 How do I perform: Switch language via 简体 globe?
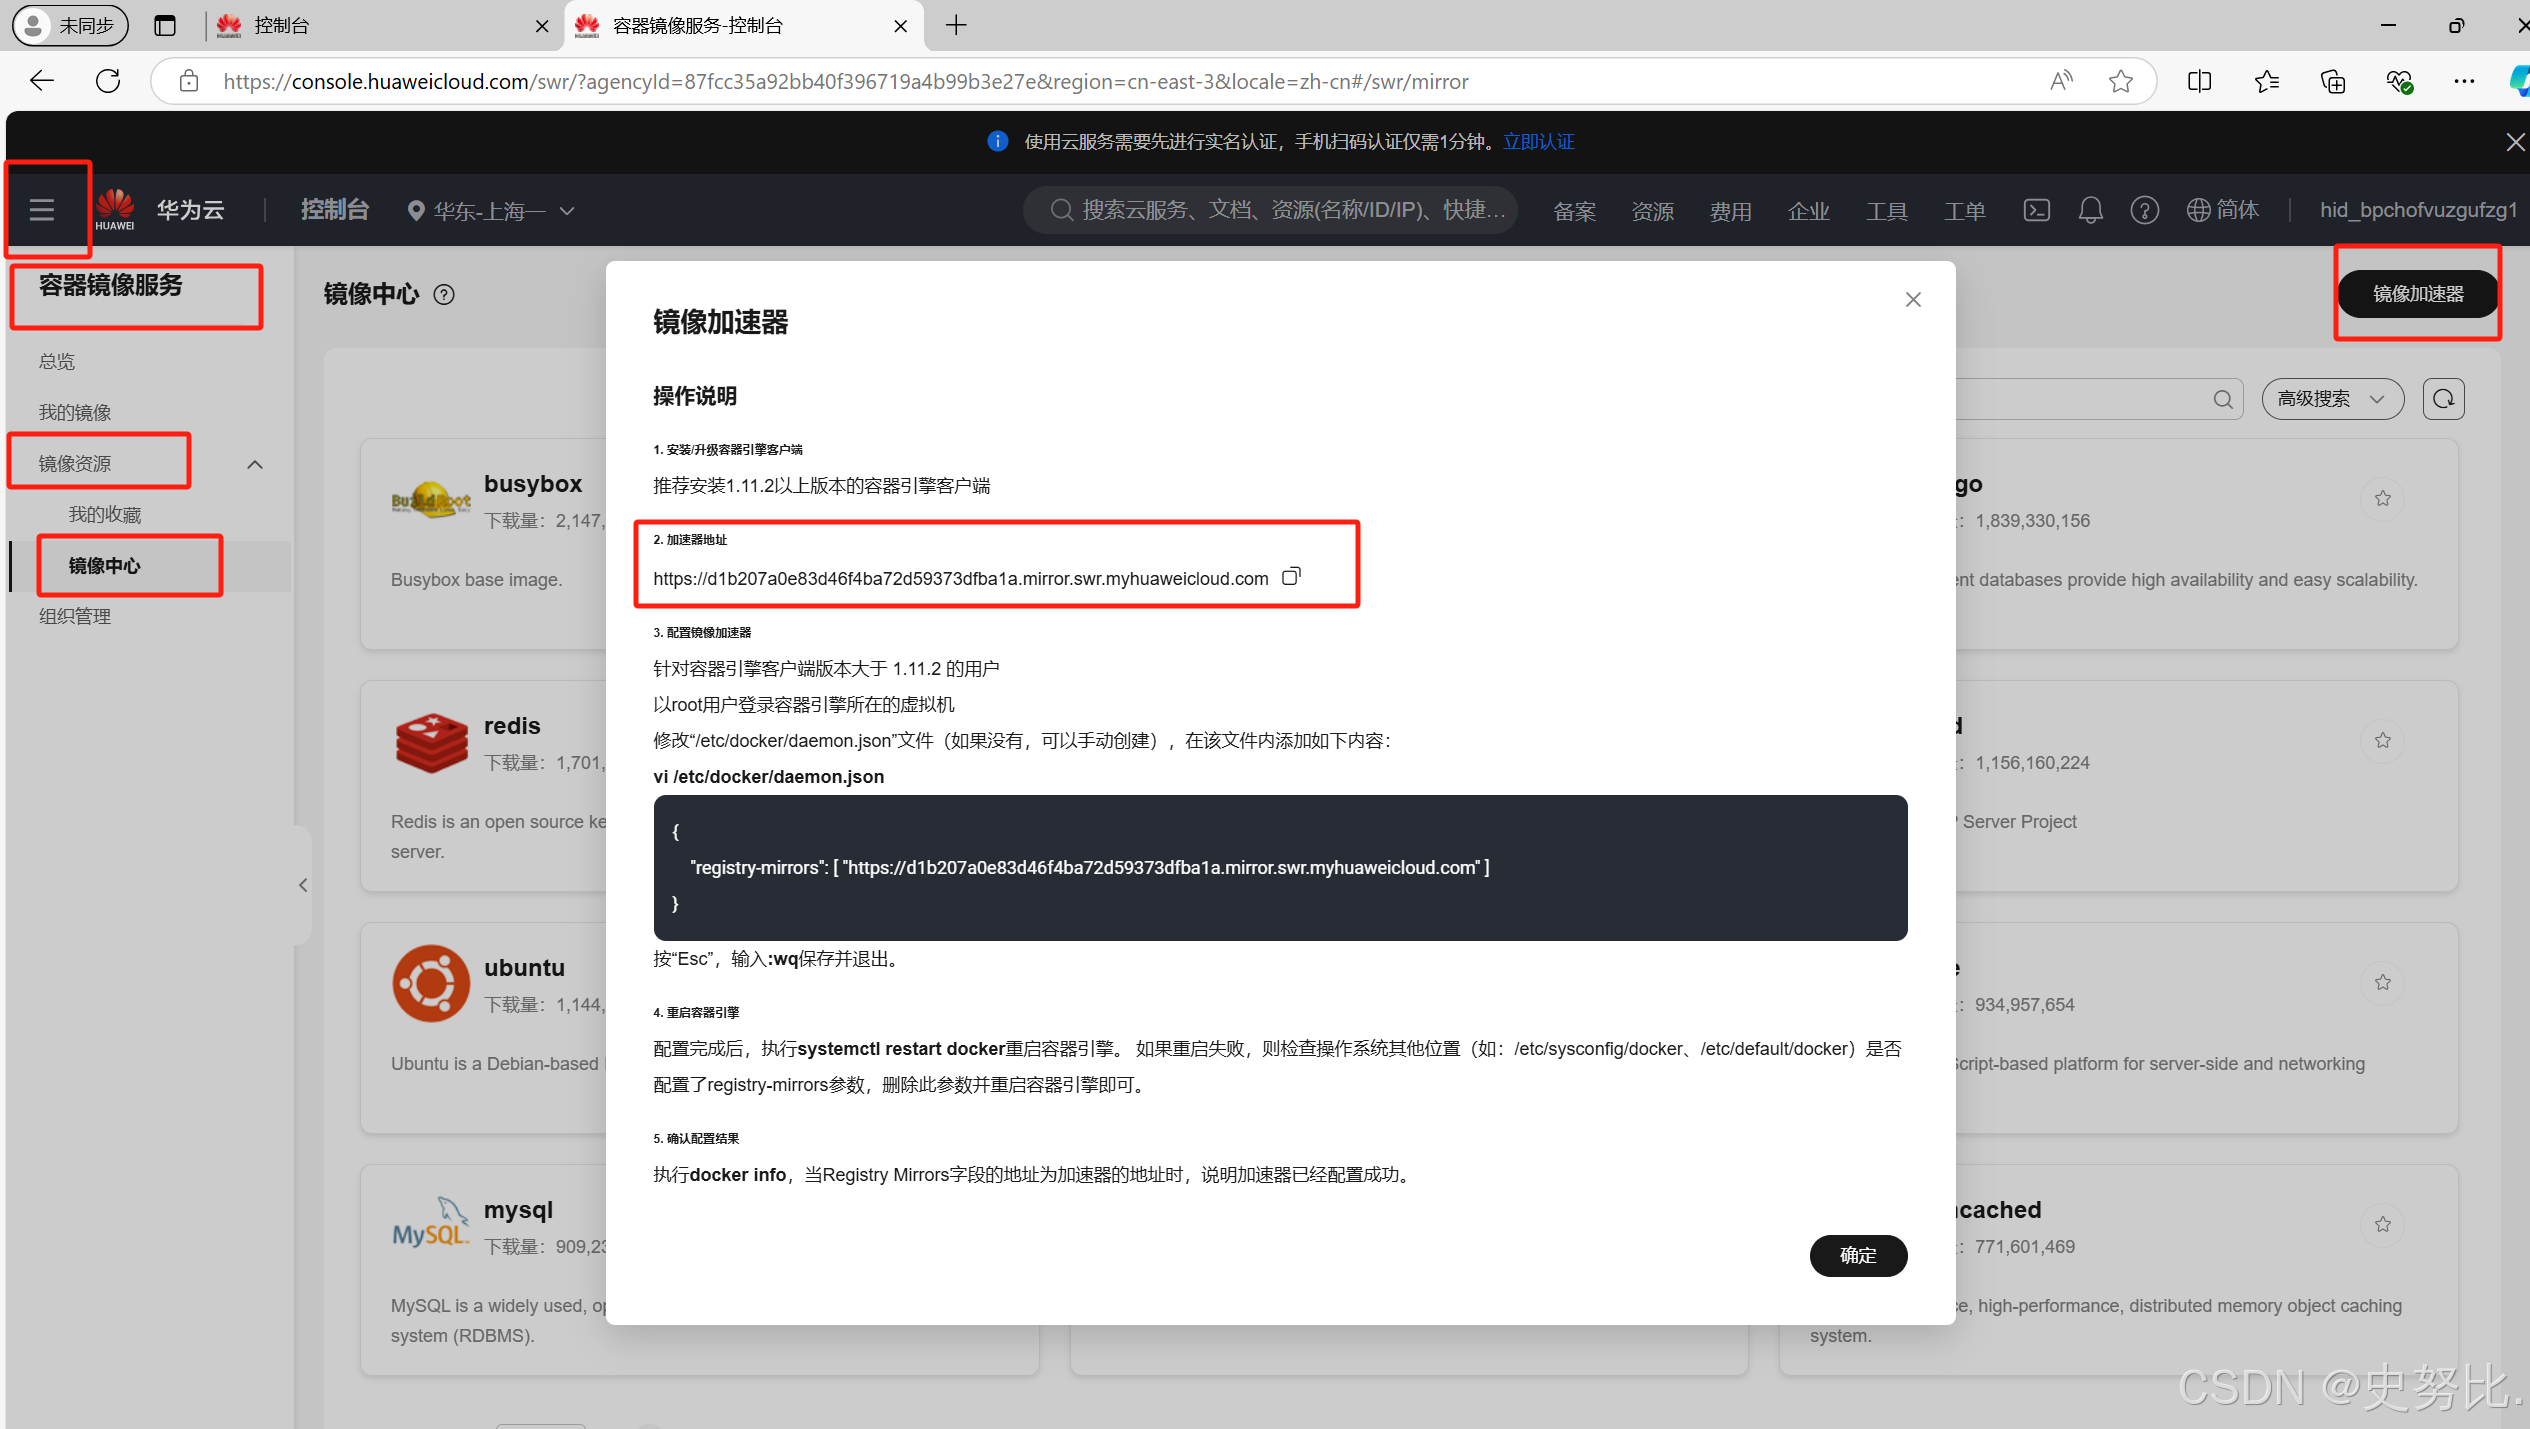(2222, 210)
